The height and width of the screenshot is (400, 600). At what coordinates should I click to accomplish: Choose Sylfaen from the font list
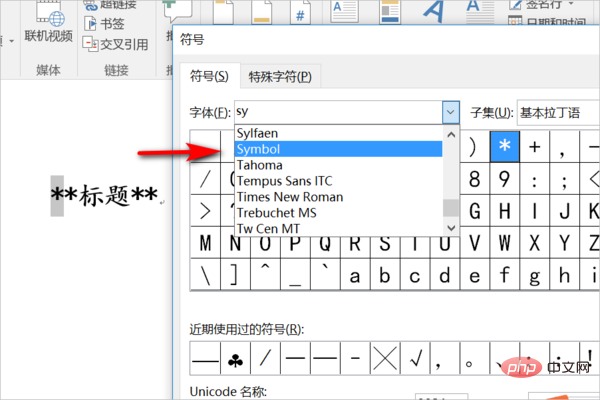[258, 133]
